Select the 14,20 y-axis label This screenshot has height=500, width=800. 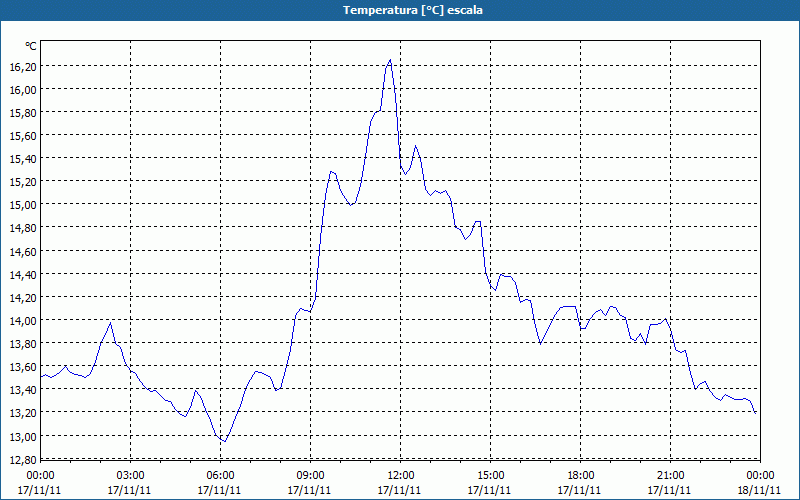point(23,298)
